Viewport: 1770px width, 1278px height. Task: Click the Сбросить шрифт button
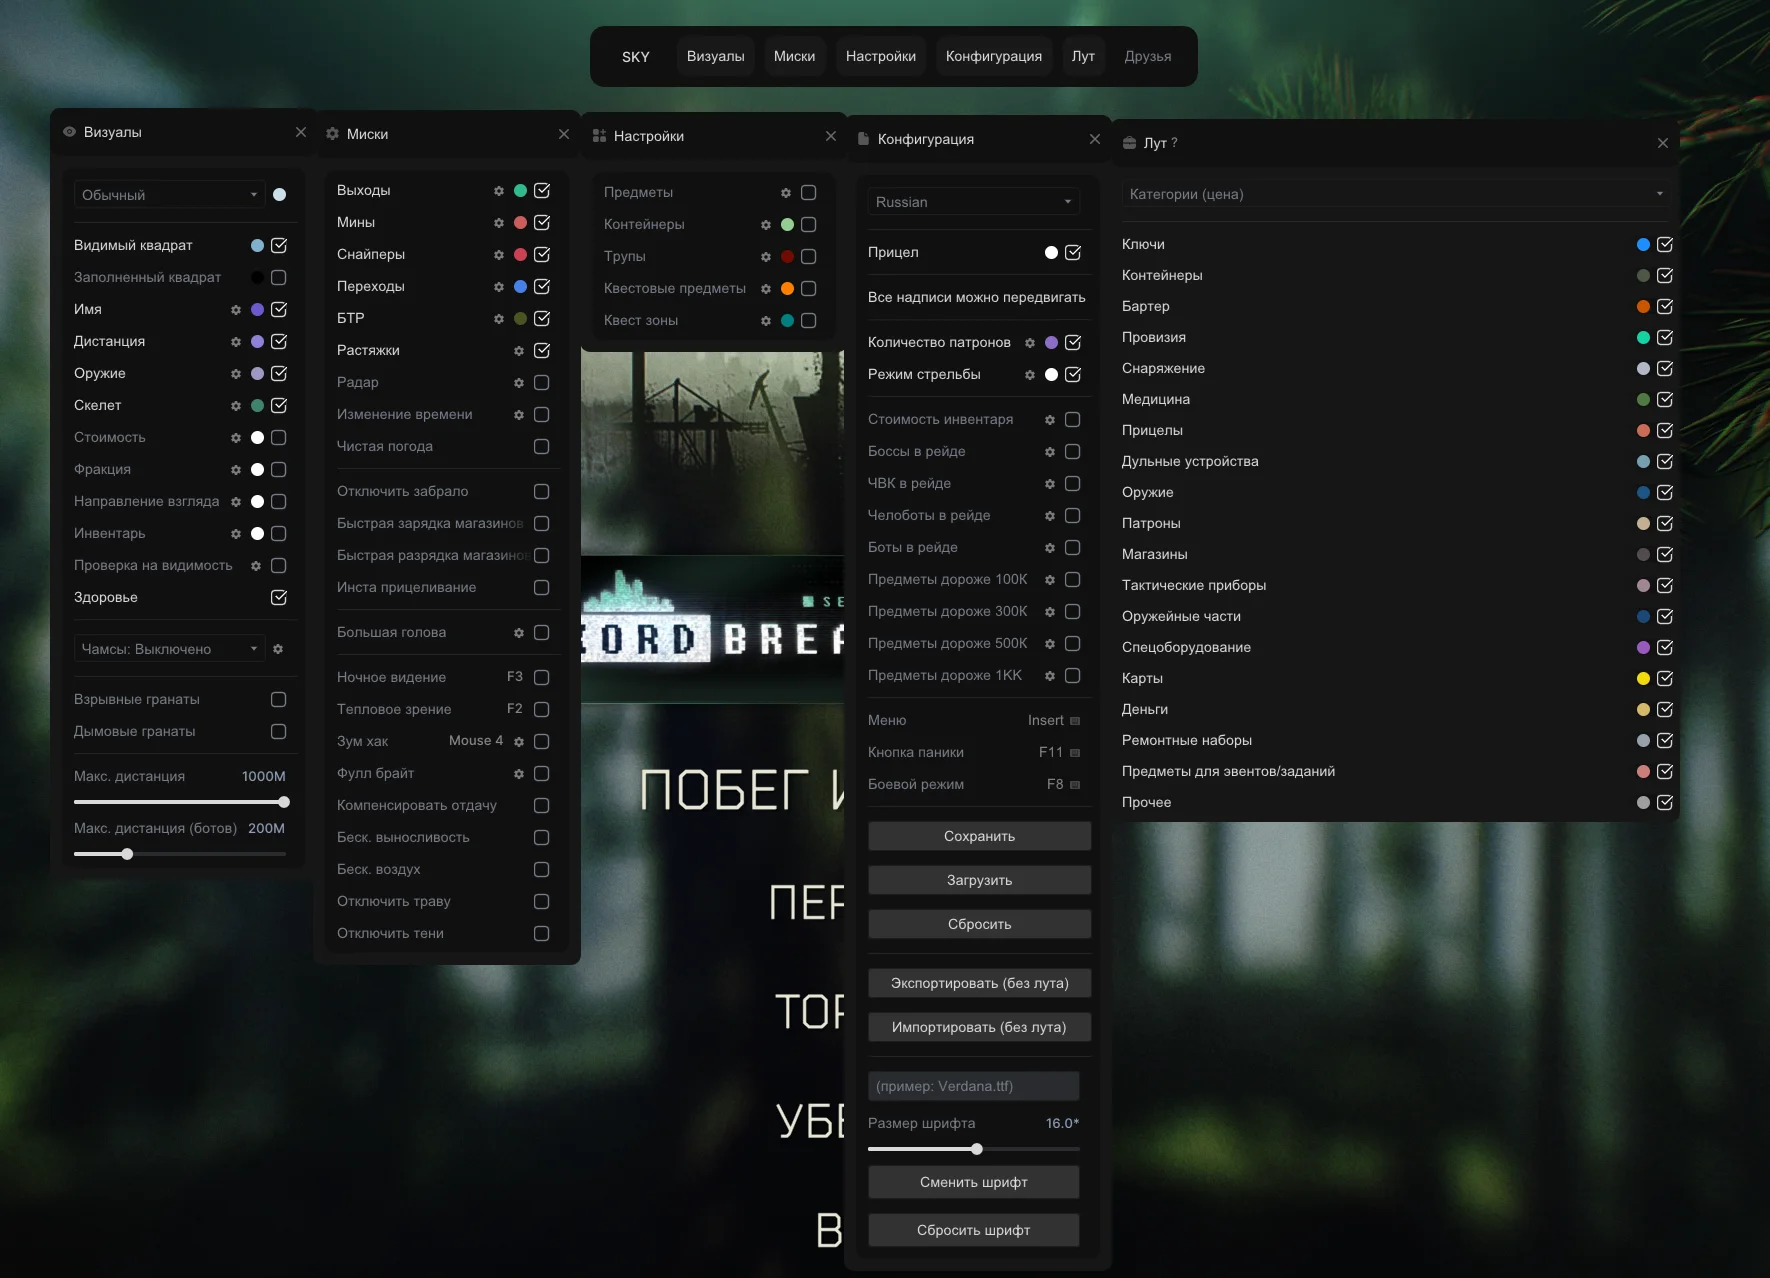974,1230
